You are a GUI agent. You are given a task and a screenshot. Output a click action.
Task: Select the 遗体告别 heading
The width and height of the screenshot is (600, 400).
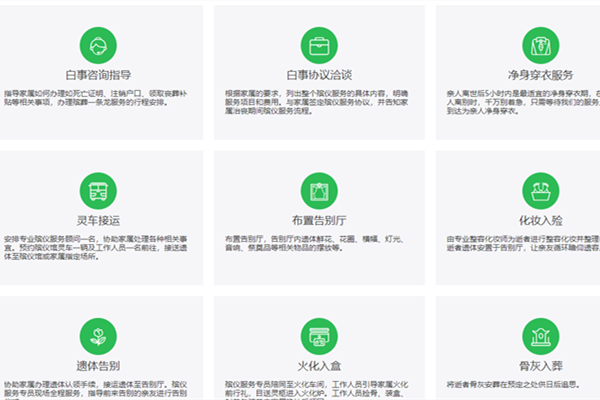coord(98,366)
